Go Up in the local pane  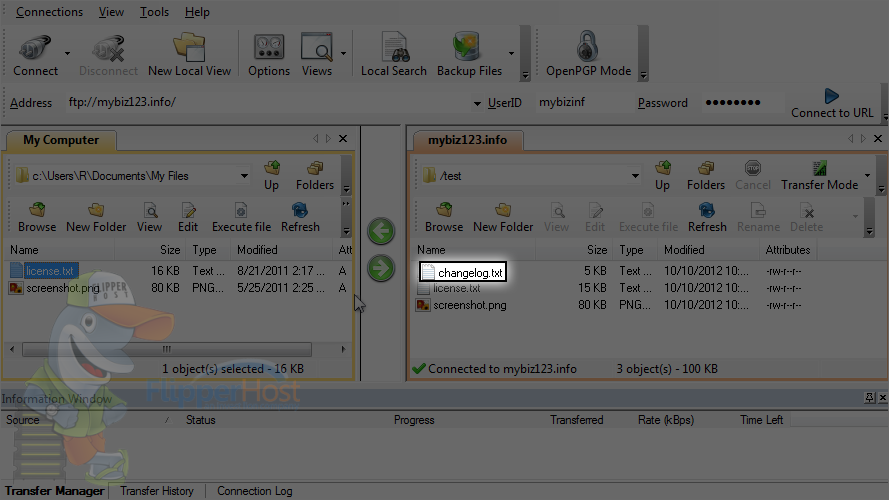(x=272, y=176)
